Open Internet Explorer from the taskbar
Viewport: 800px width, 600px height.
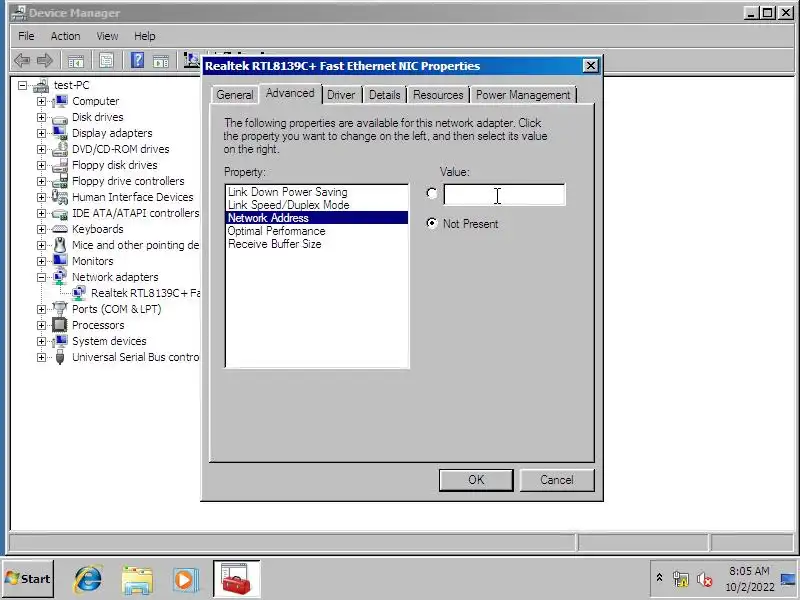[x=88, y=580]
